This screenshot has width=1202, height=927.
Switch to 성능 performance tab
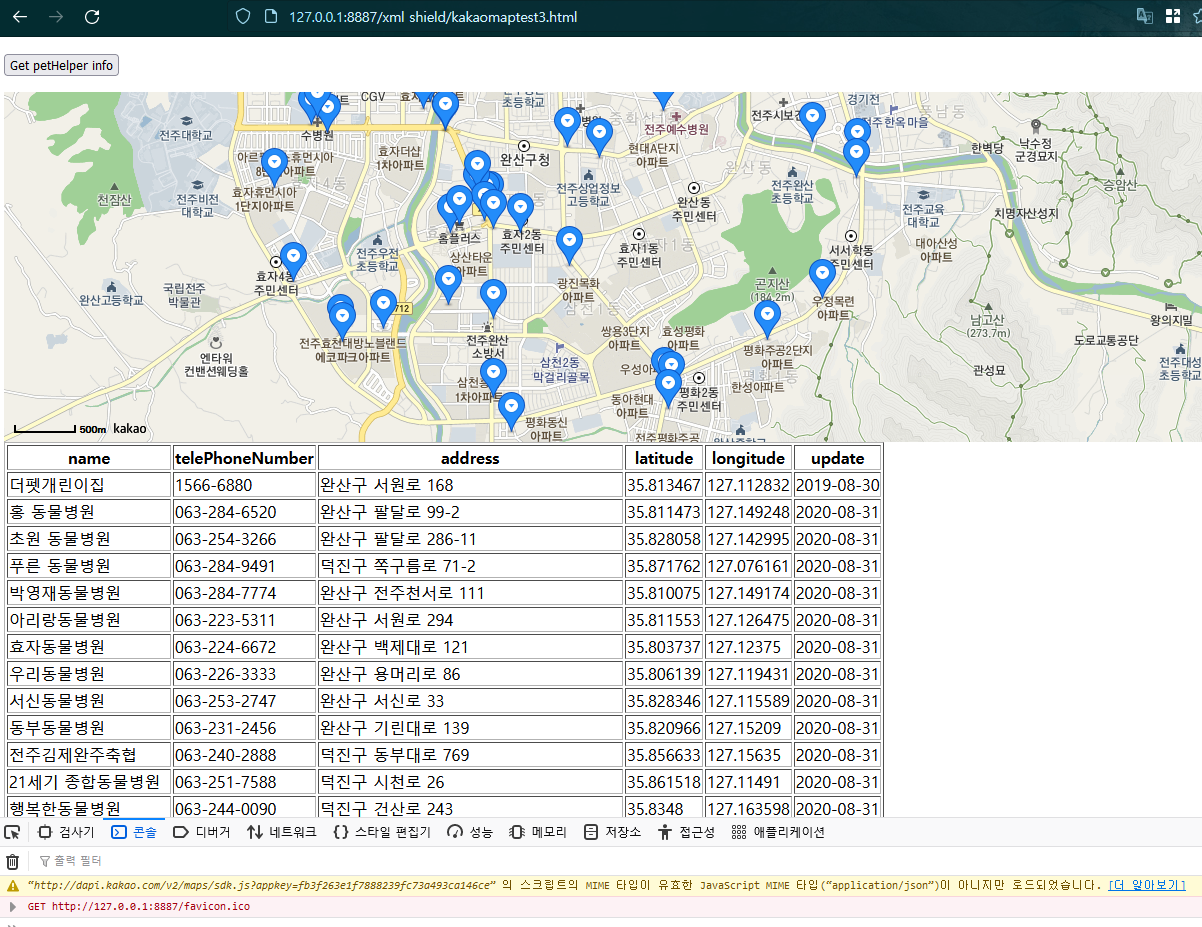(x=471, y=832)
